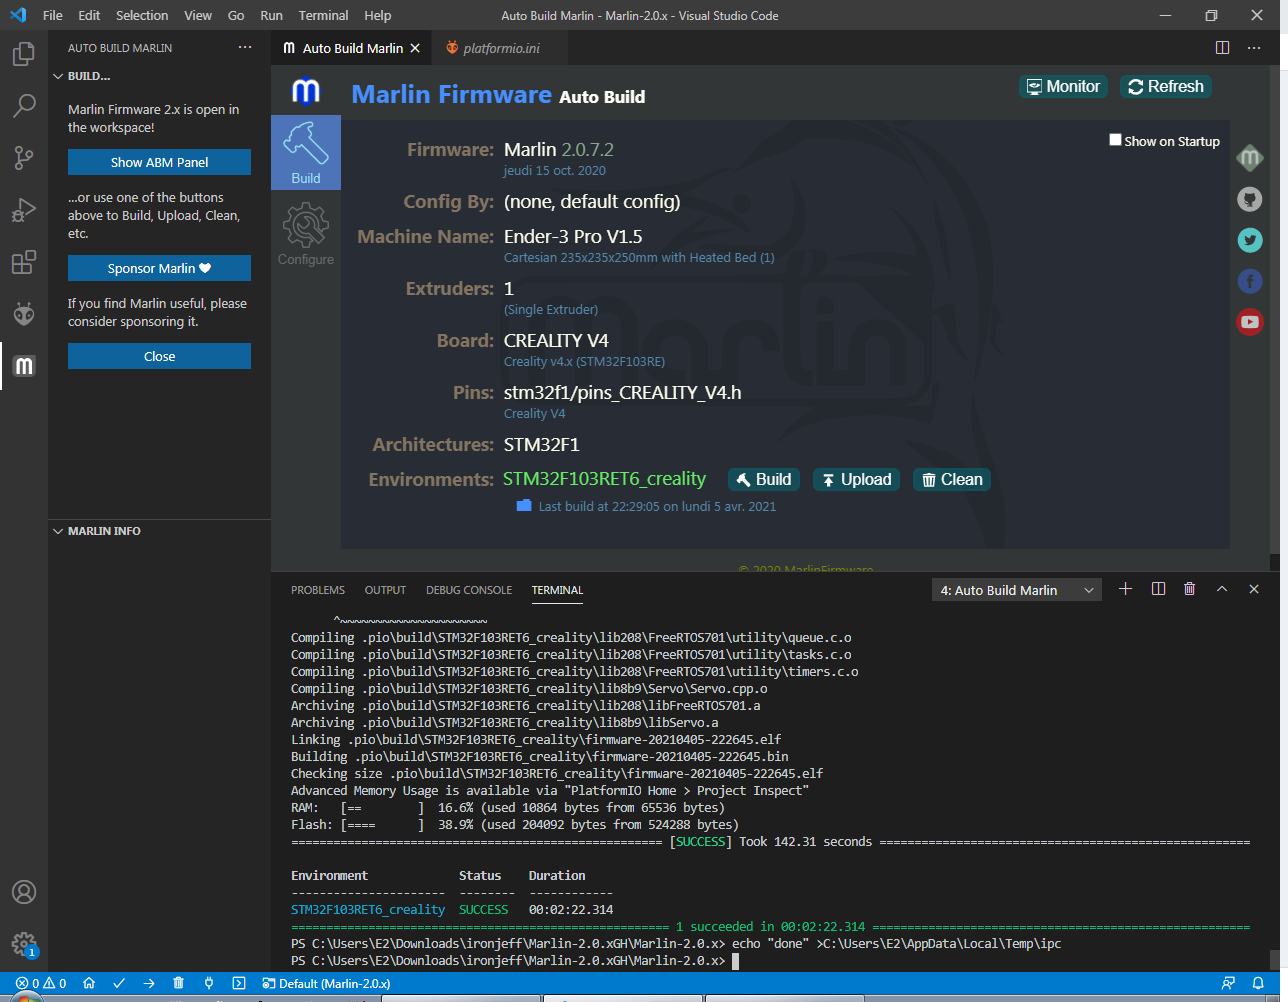
Task: Click the Twitter icon in Marlin panel
Action: pos(1249,240)
